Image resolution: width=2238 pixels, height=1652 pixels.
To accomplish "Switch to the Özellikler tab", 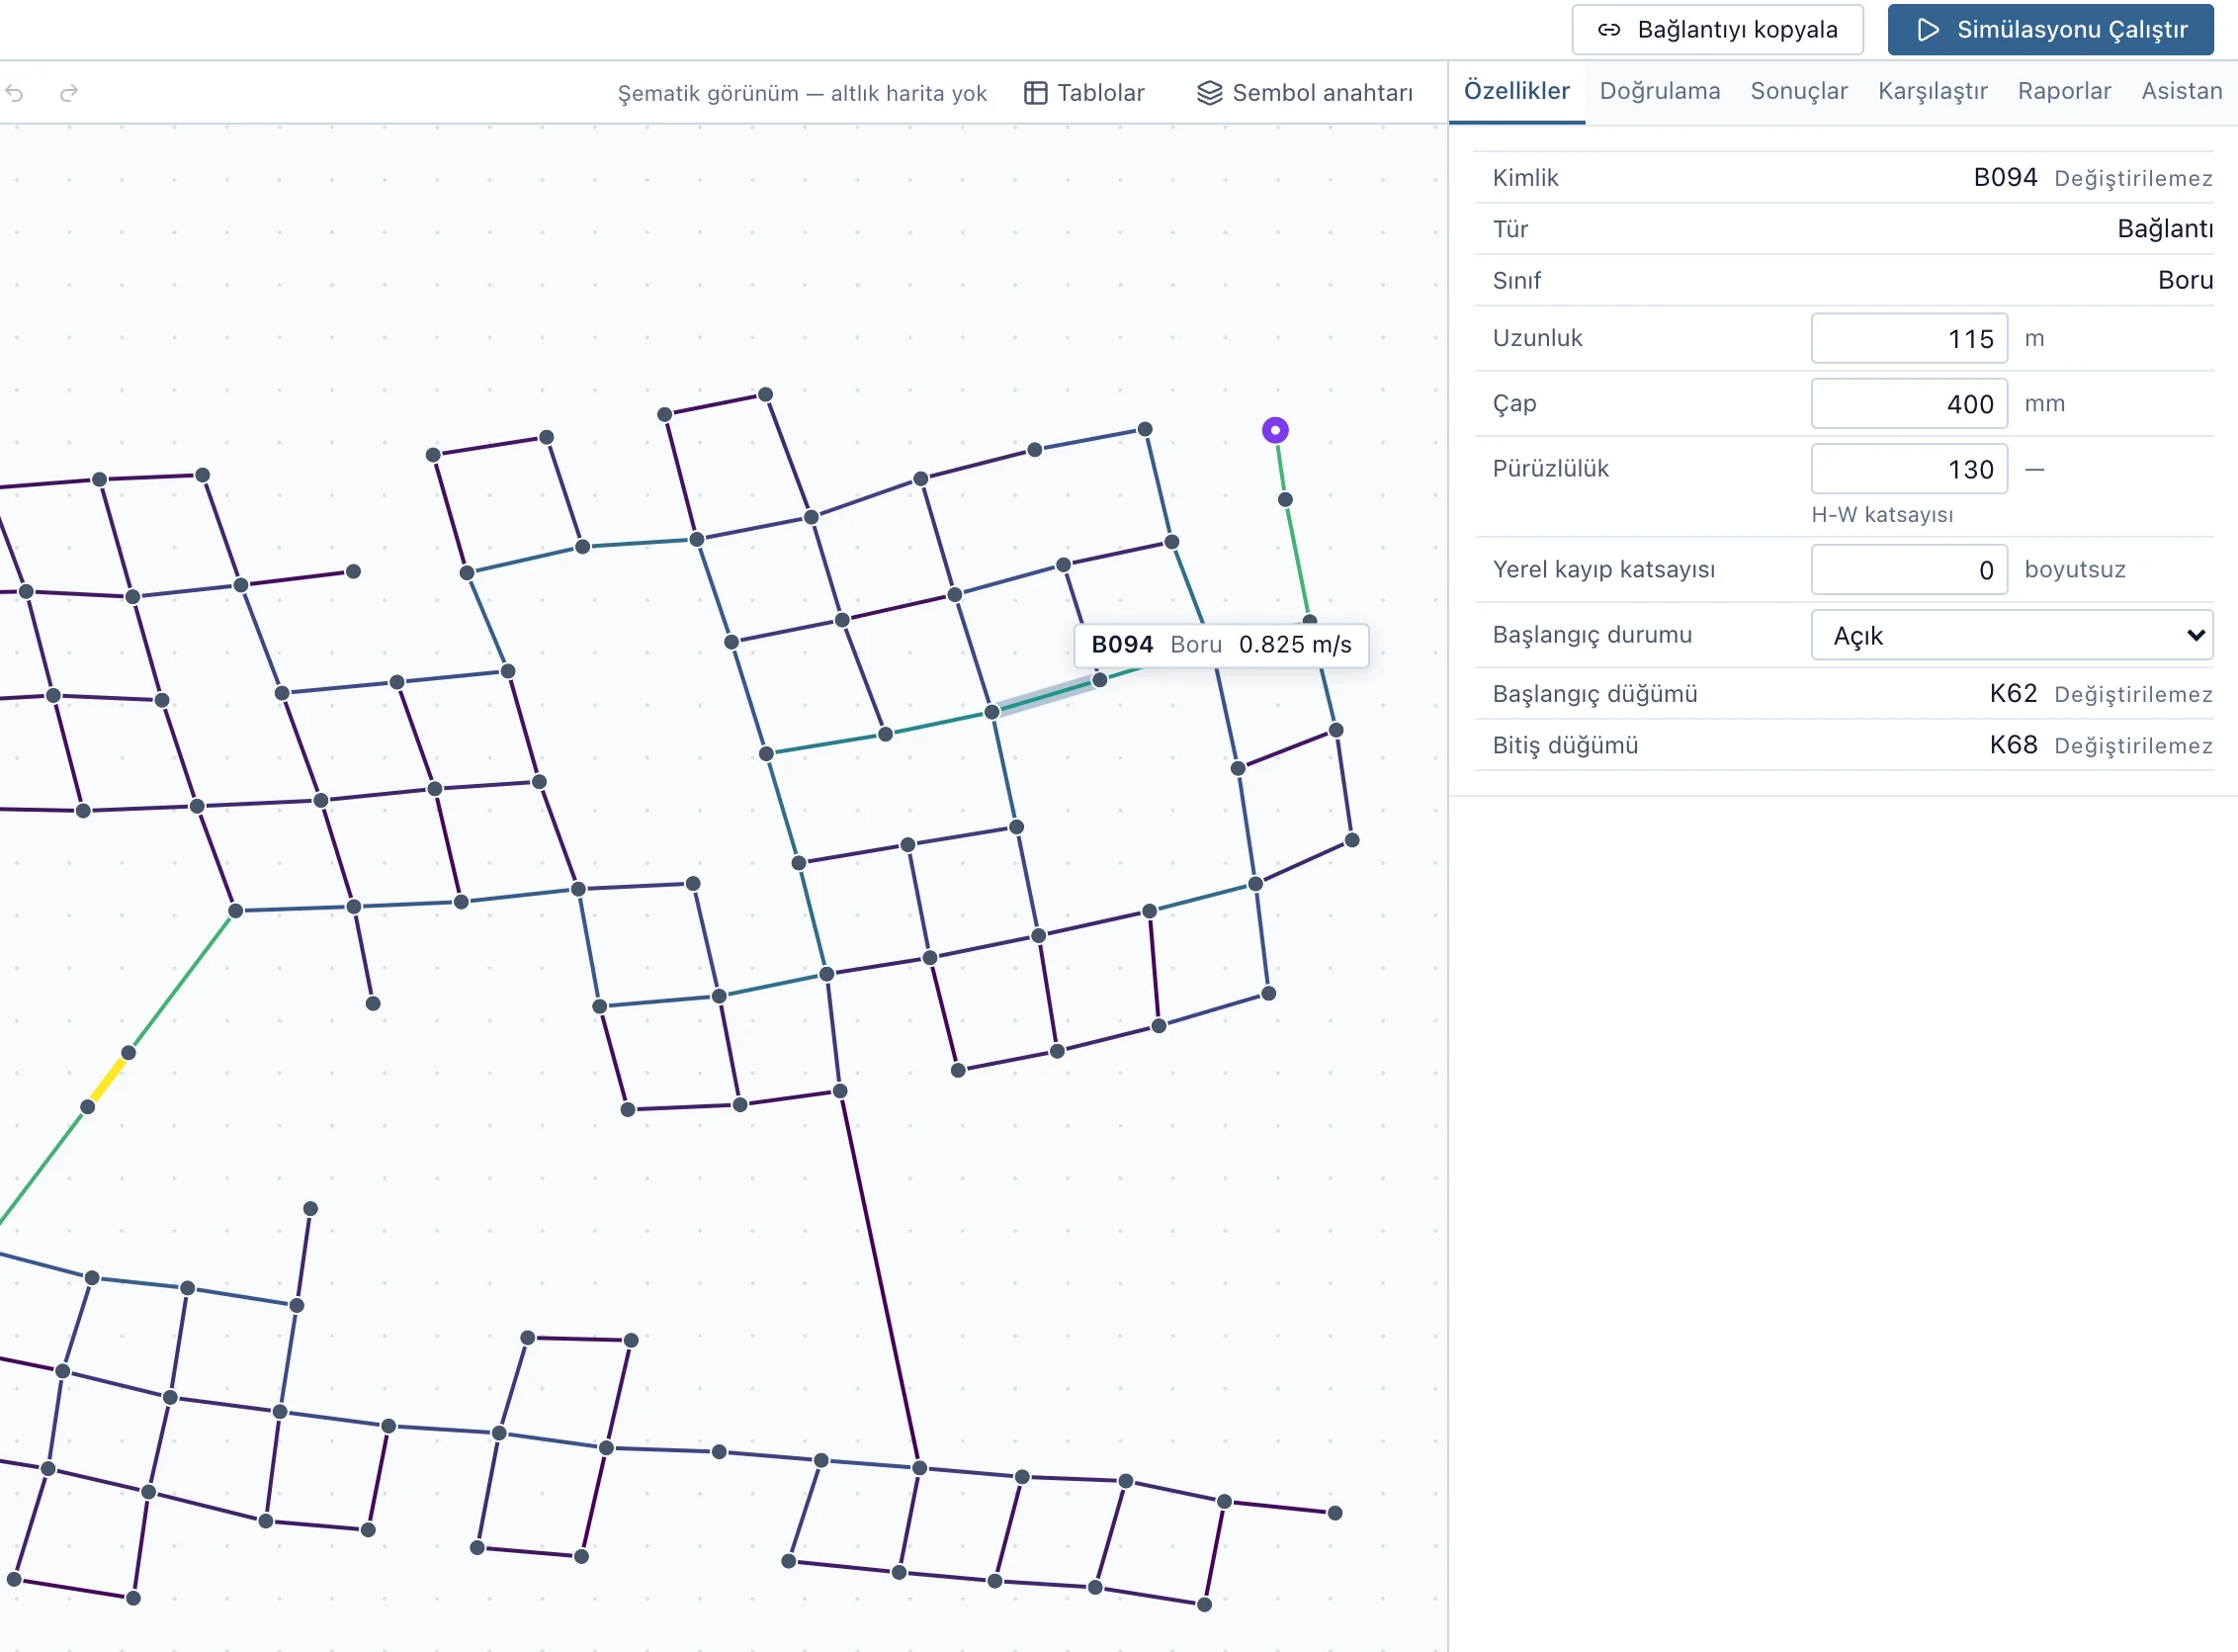I will pyautogui.click(x=1516, y=91).
